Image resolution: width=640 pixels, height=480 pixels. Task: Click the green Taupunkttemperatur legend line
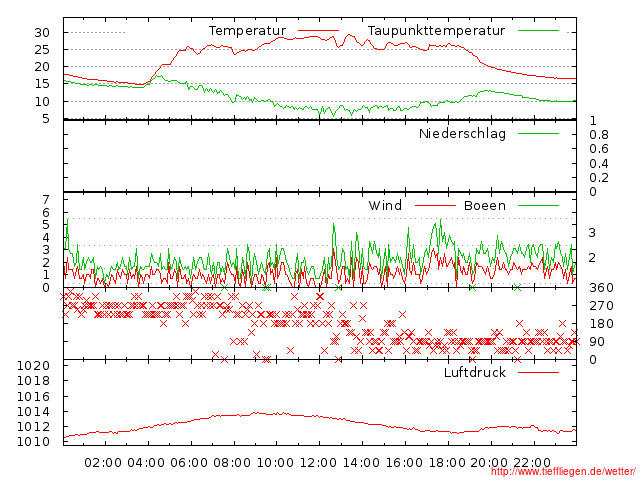[538, 31]
